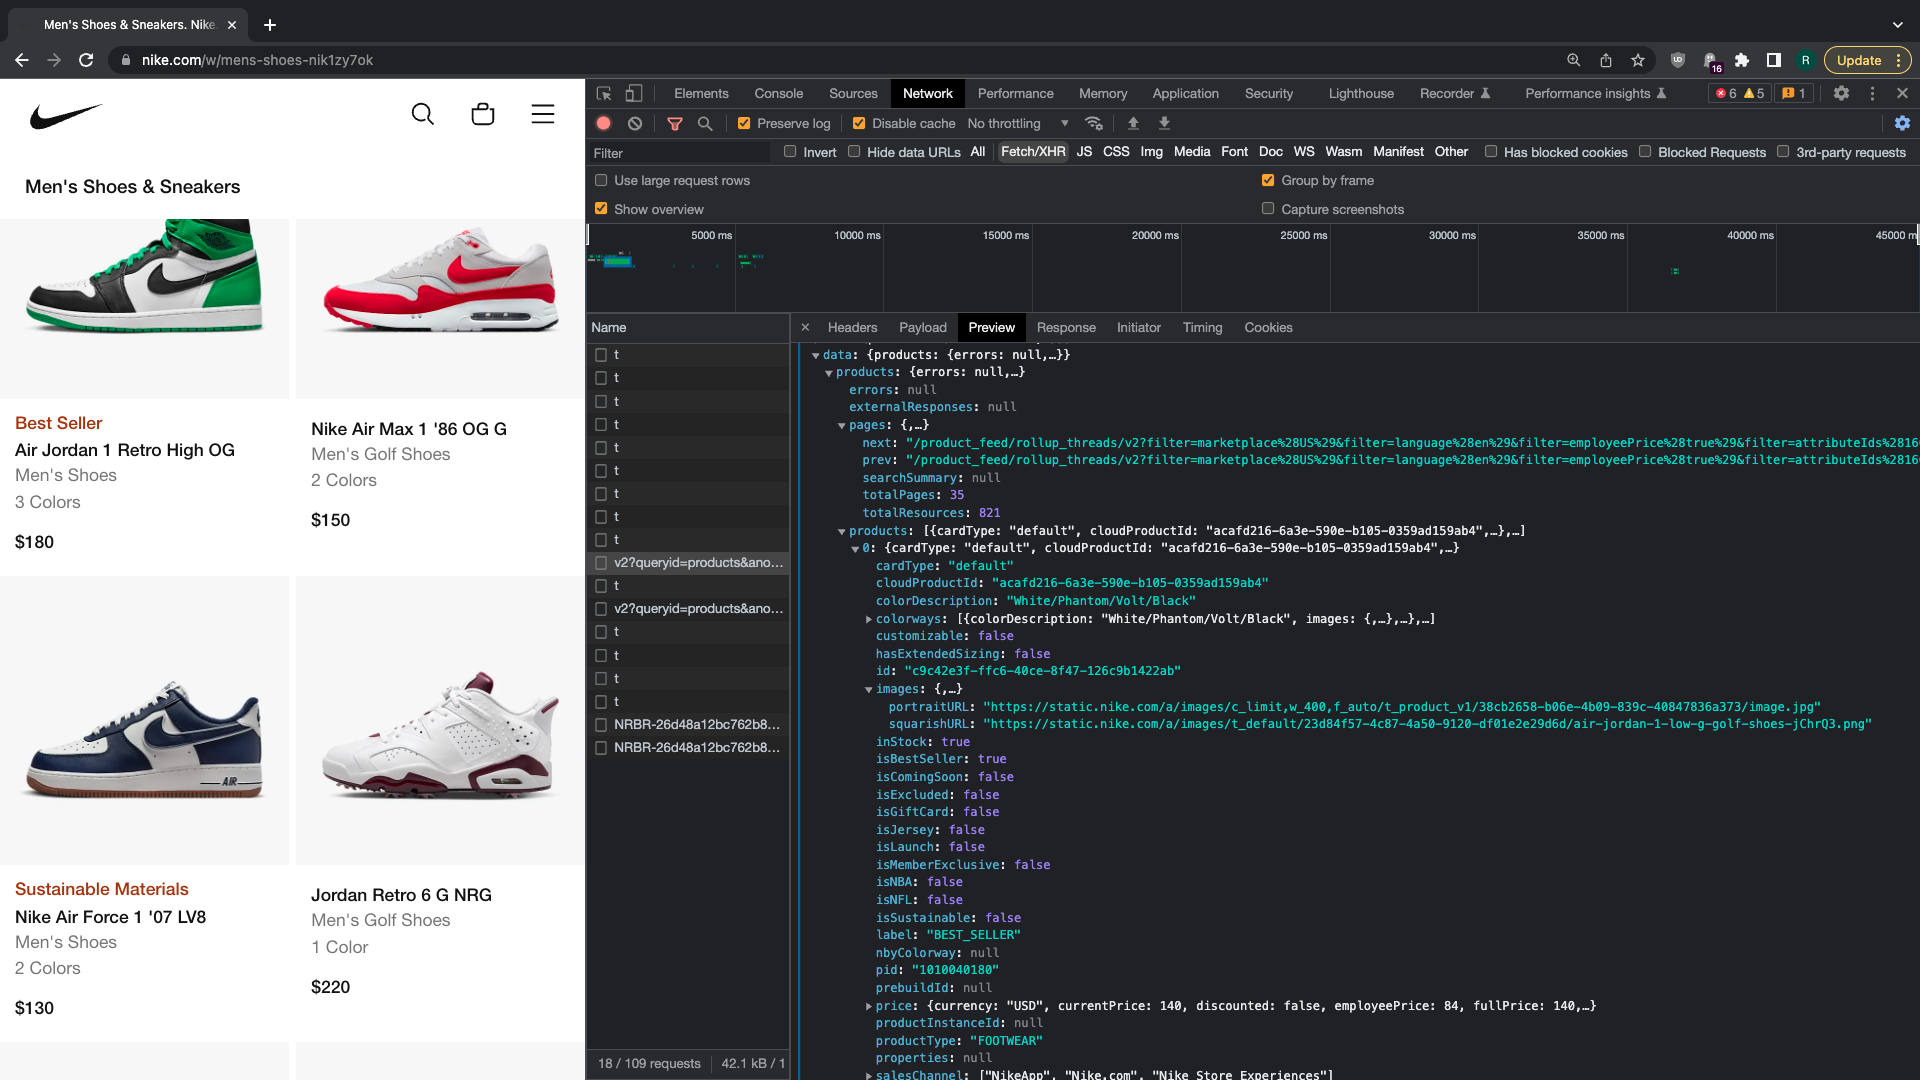Viewport: 1920px width, 1080px height.
Task: Enable Has blocked cookies checkbox
Action: (1491, 152)
